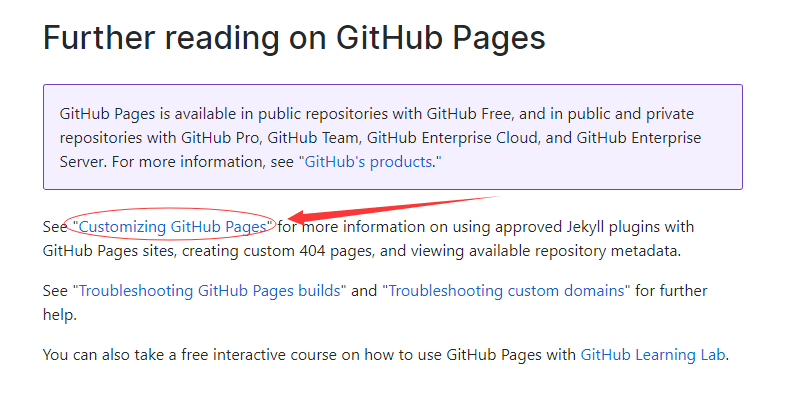
Task: Click the "Further reading on GitHub Pages" heading
Action: pos(294,37)
